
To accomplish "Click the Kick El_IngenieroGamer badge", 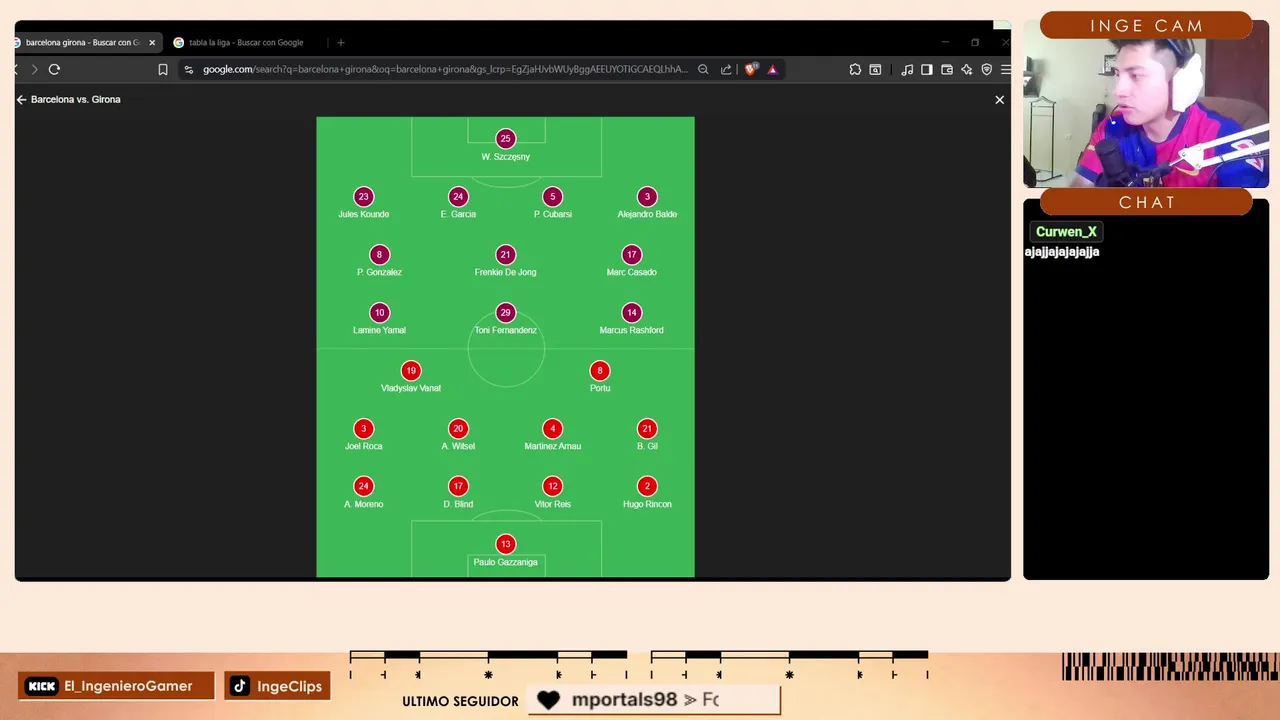I will [116, 686].
